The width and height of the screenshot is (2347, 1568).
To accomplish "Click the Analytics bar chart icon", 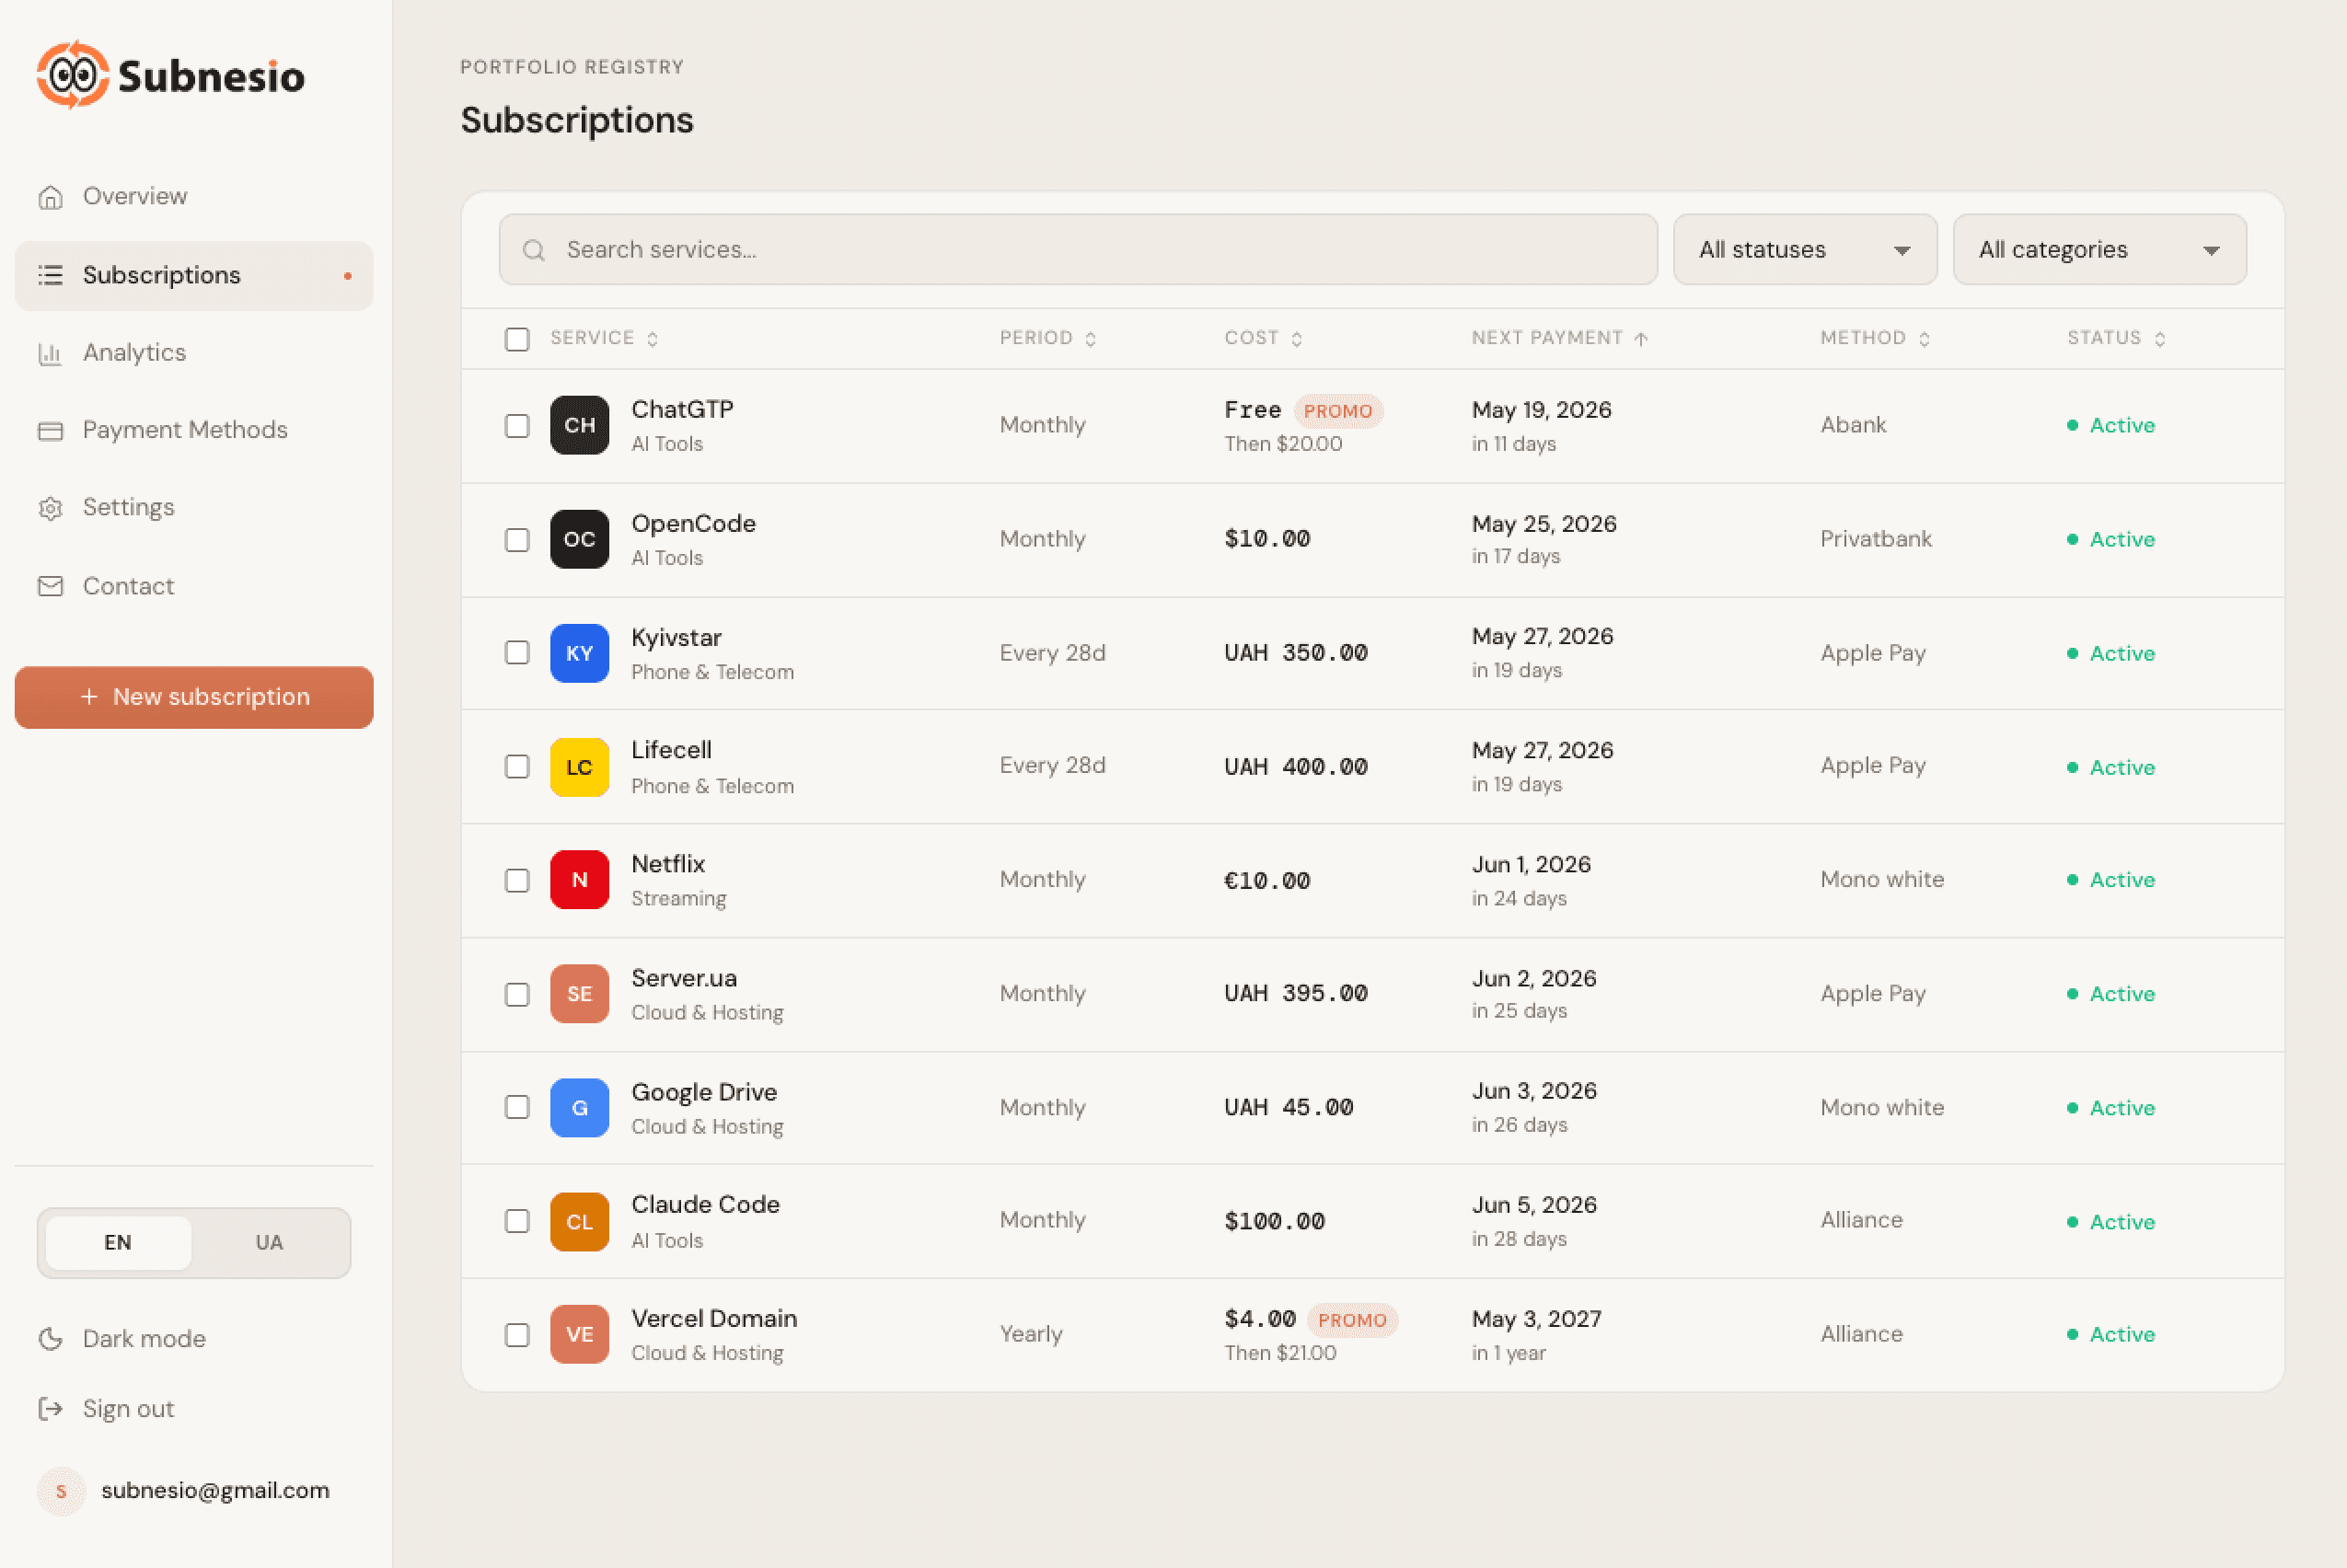I will (x=50, y=353).
